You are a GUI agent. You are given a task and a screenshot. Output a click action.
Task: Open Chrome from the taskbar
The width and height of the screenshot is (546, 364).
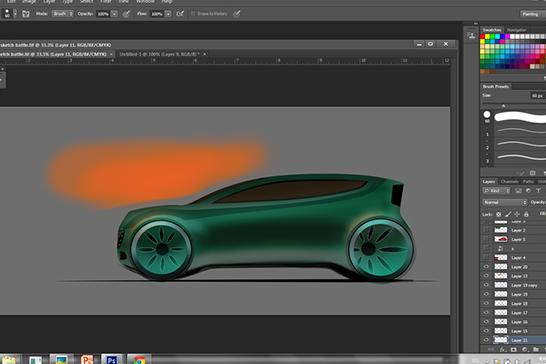139,359
